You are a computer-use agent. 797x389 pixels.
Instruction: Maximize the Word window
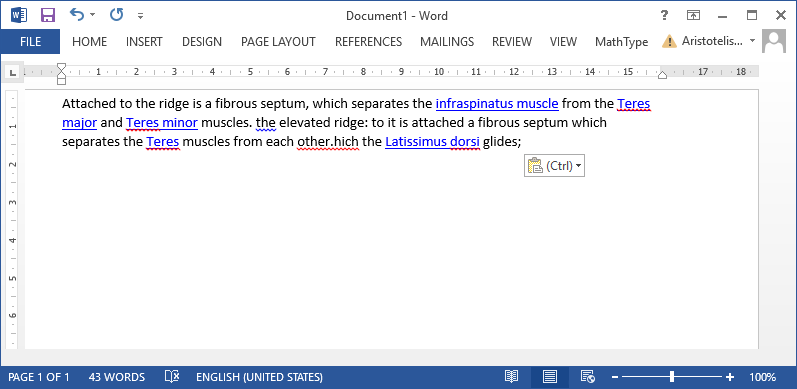point(752,15)
